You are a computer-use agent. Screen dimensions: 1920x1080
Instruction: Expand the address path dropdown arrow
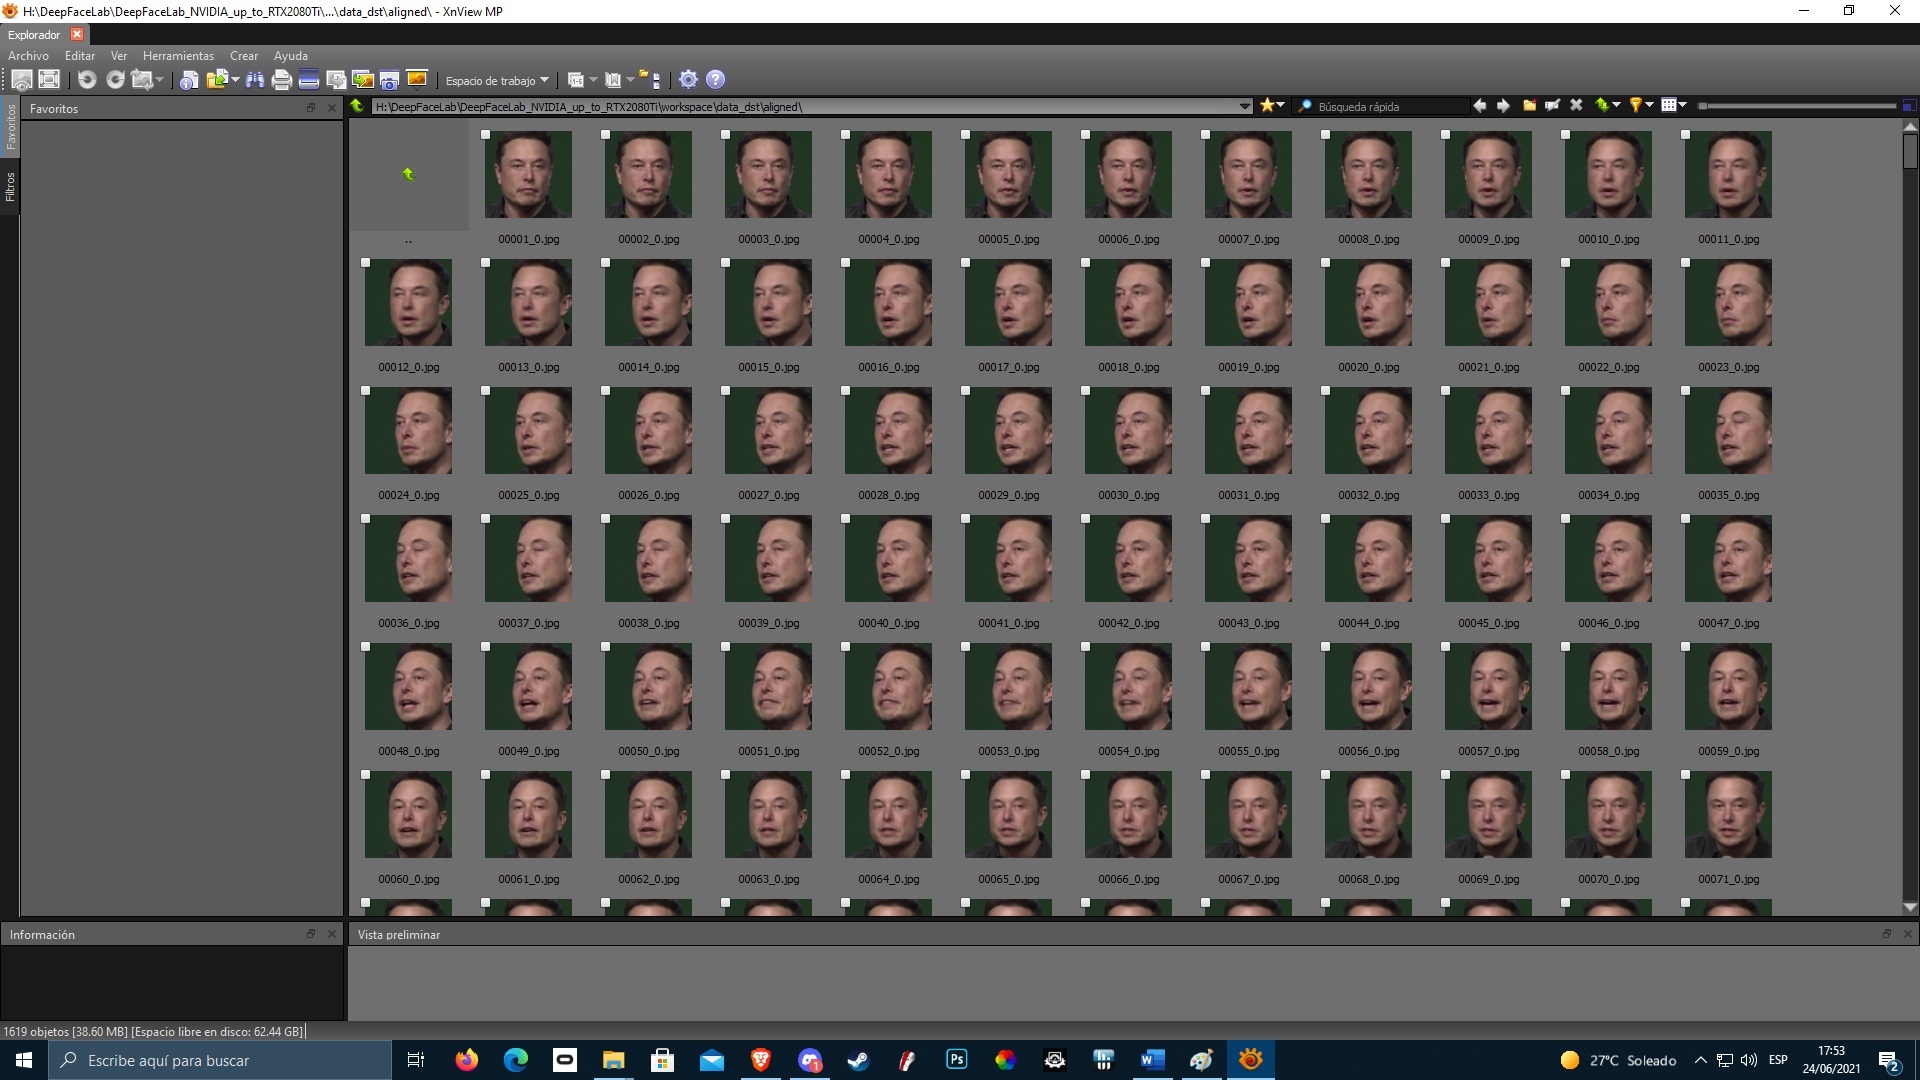point(1244,106)
